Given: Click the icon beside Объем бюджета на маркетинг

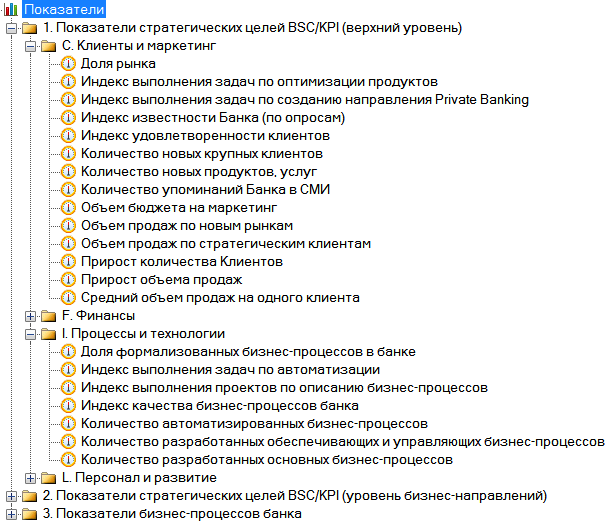Looking at the screenshot, I should pyautogui.click(x=68, y=207).
